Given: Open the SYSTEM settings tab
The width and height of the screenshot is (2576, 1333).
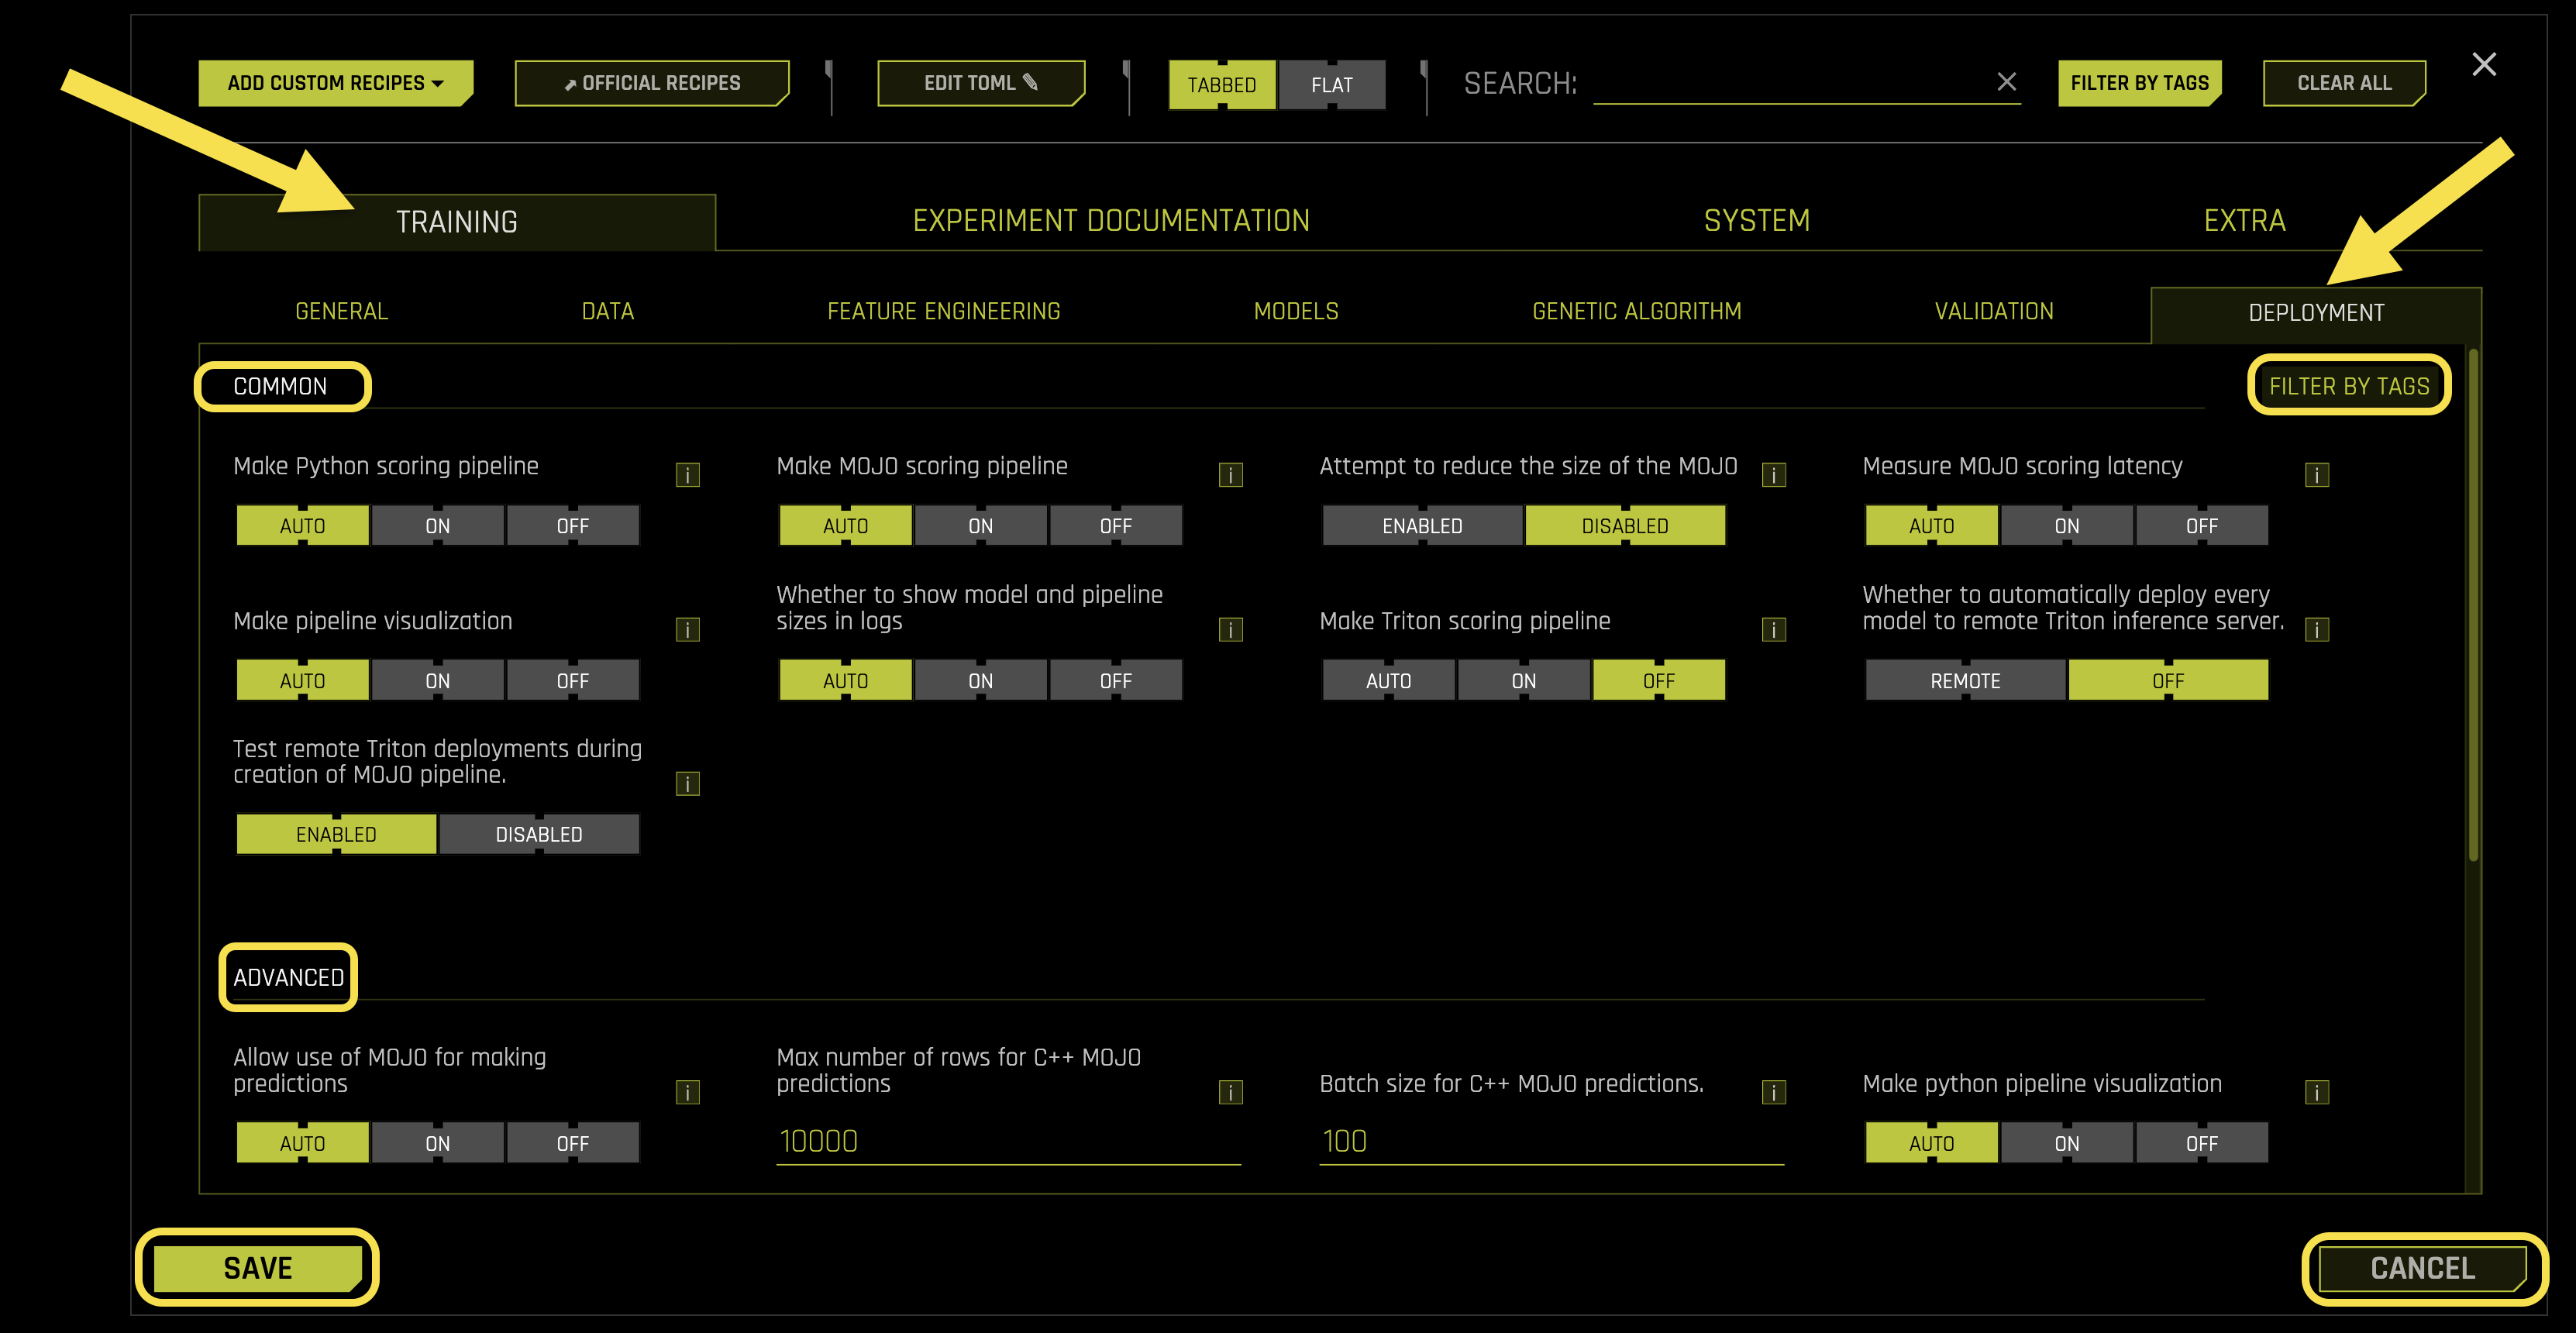Looking at the screenshot, I should (1757, 220).
